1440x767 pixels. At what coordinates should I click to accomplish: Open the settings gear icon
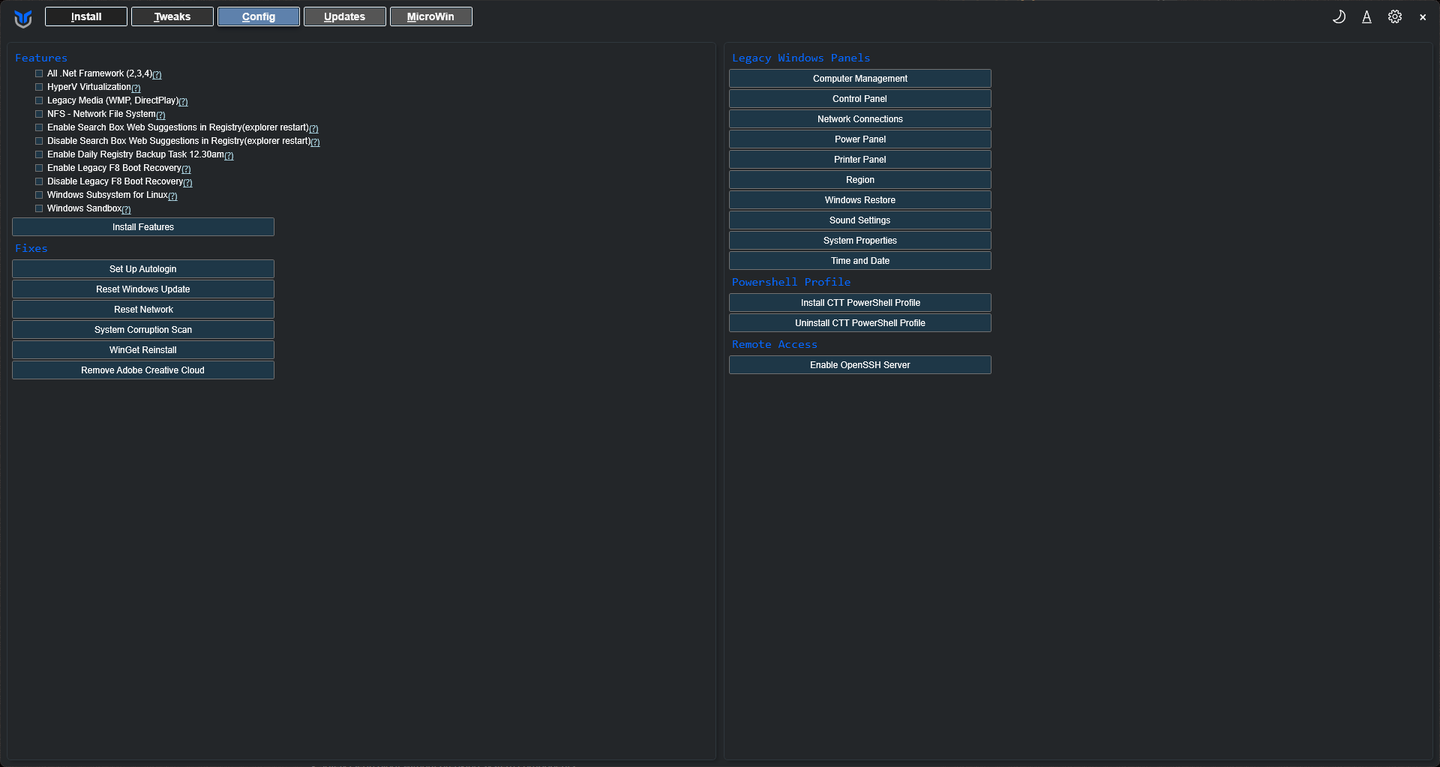[1395, 17]
